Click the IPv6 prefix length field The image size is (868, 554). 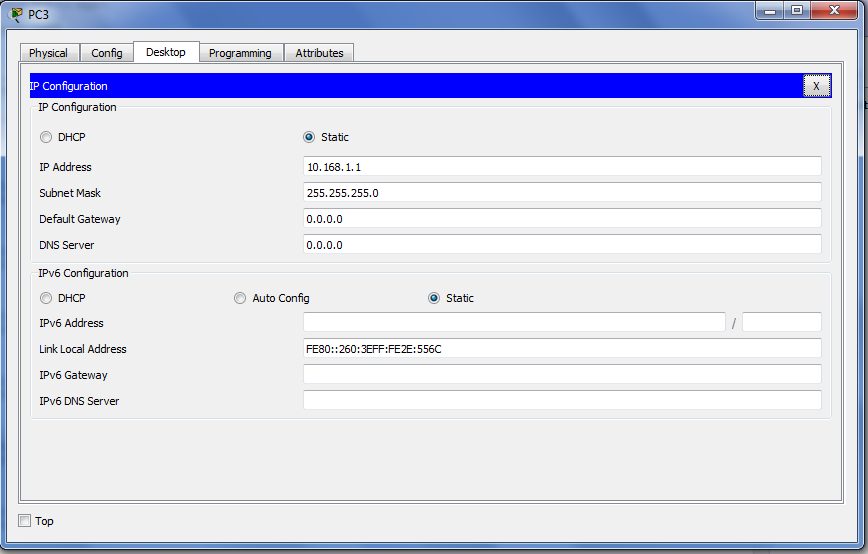pos(782,322)
